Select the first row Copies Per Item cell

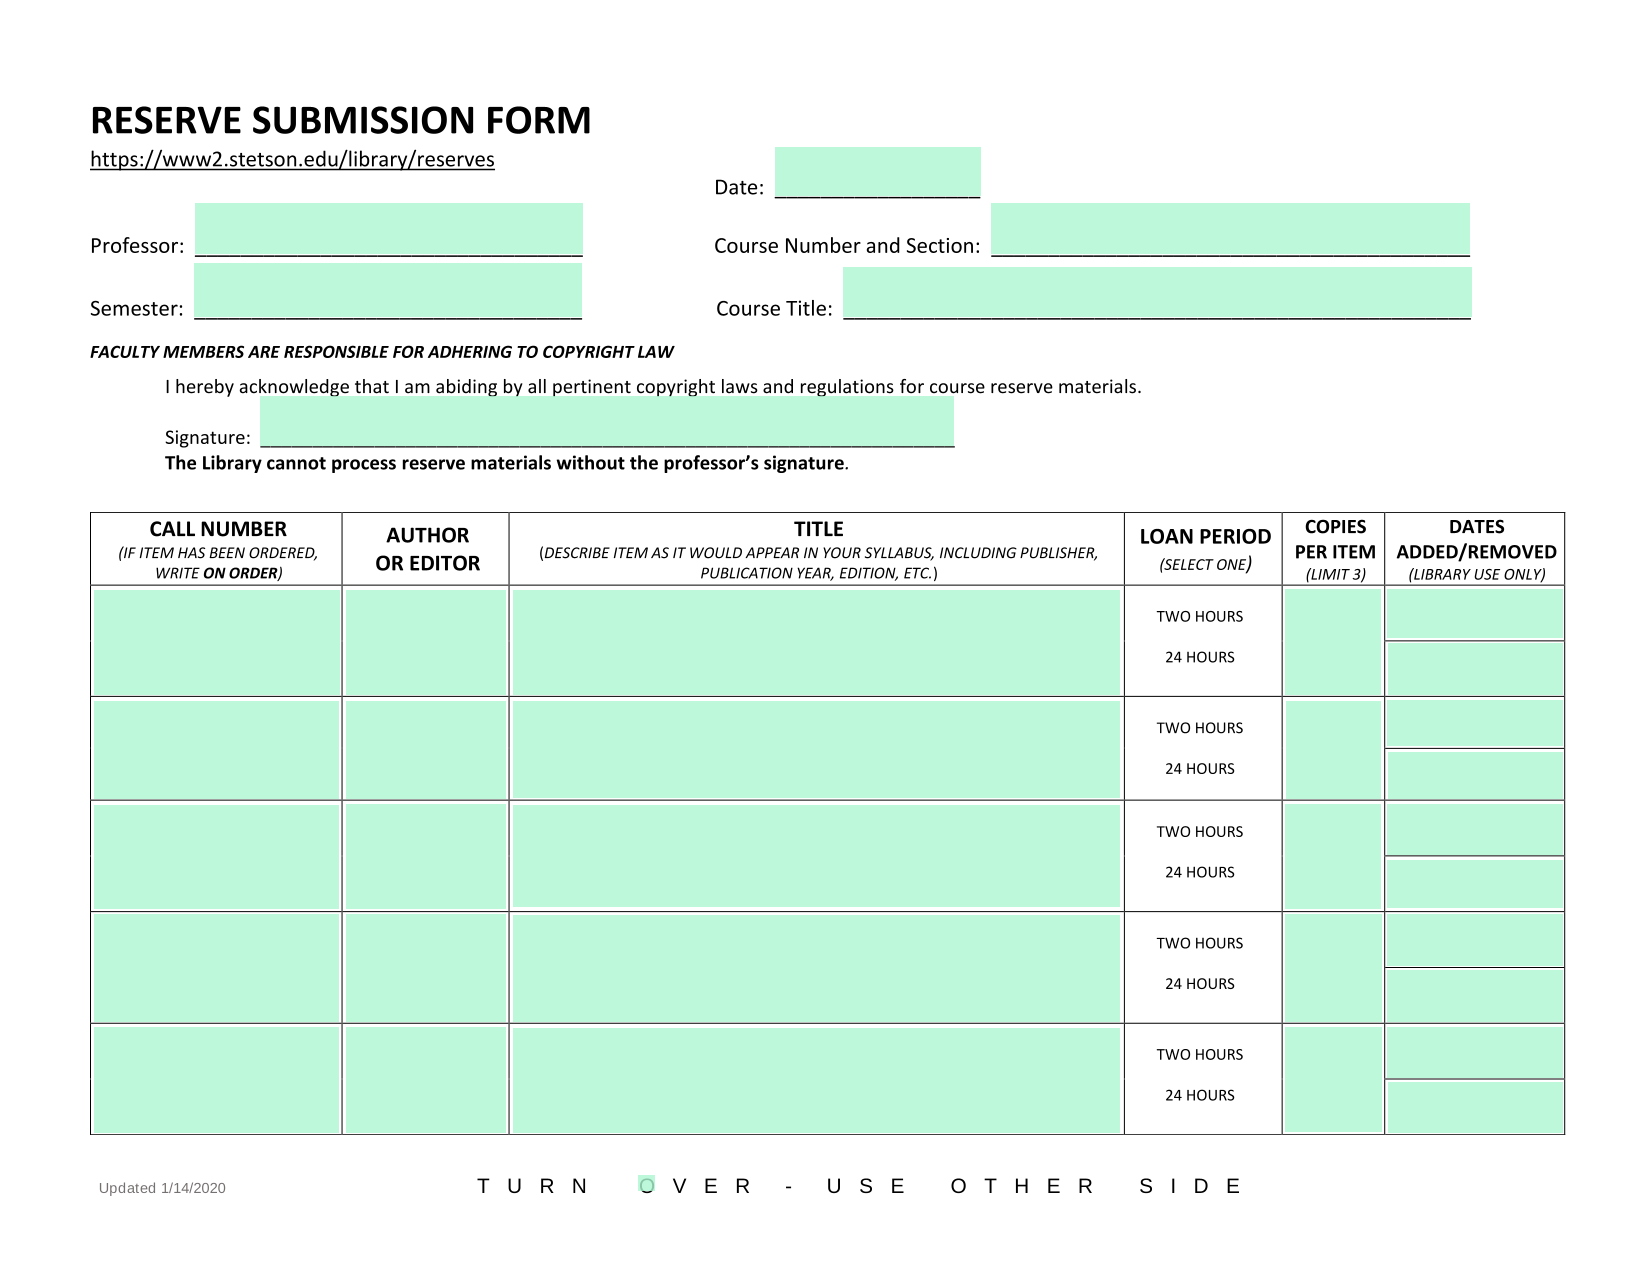click(1333, 642)
